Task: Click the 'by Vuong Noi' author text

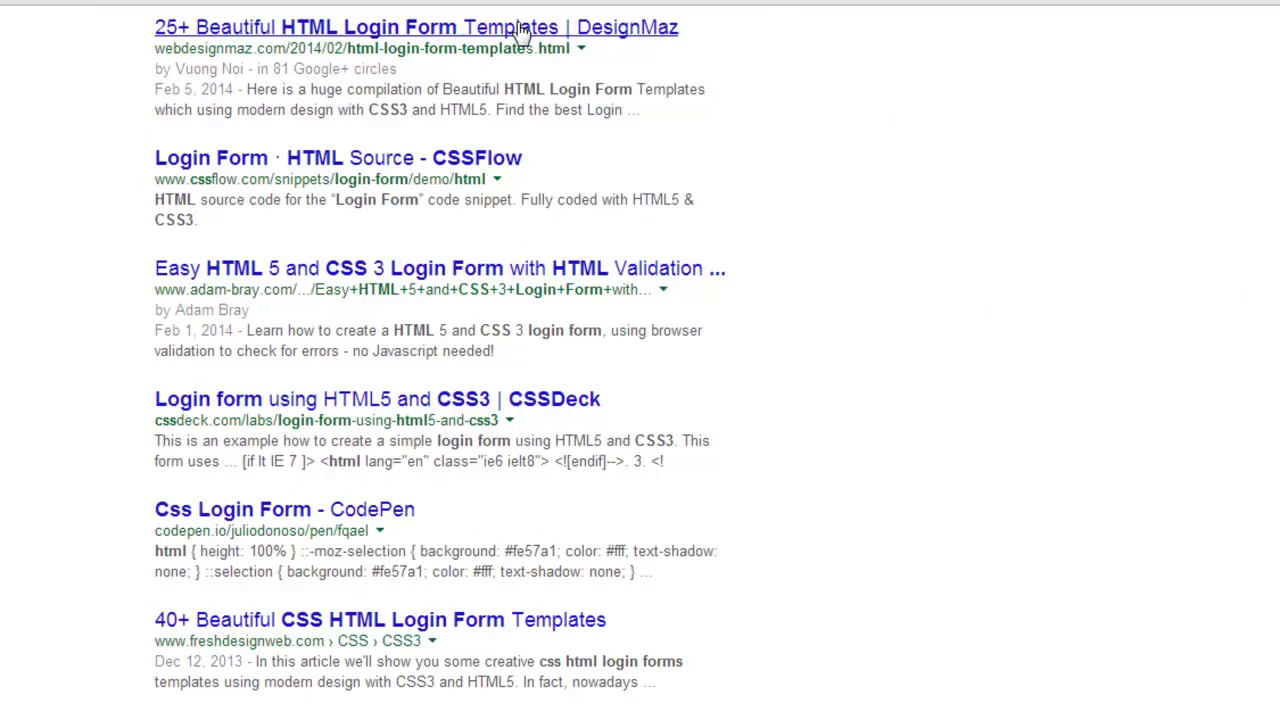Action: [199, 69]
